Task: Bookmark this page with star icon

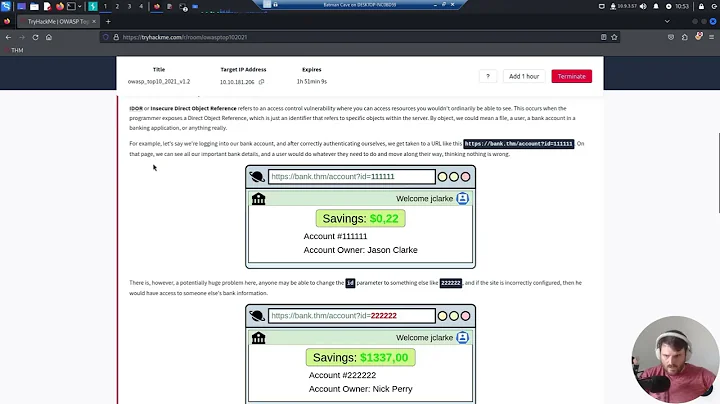Action: [614, 37]
